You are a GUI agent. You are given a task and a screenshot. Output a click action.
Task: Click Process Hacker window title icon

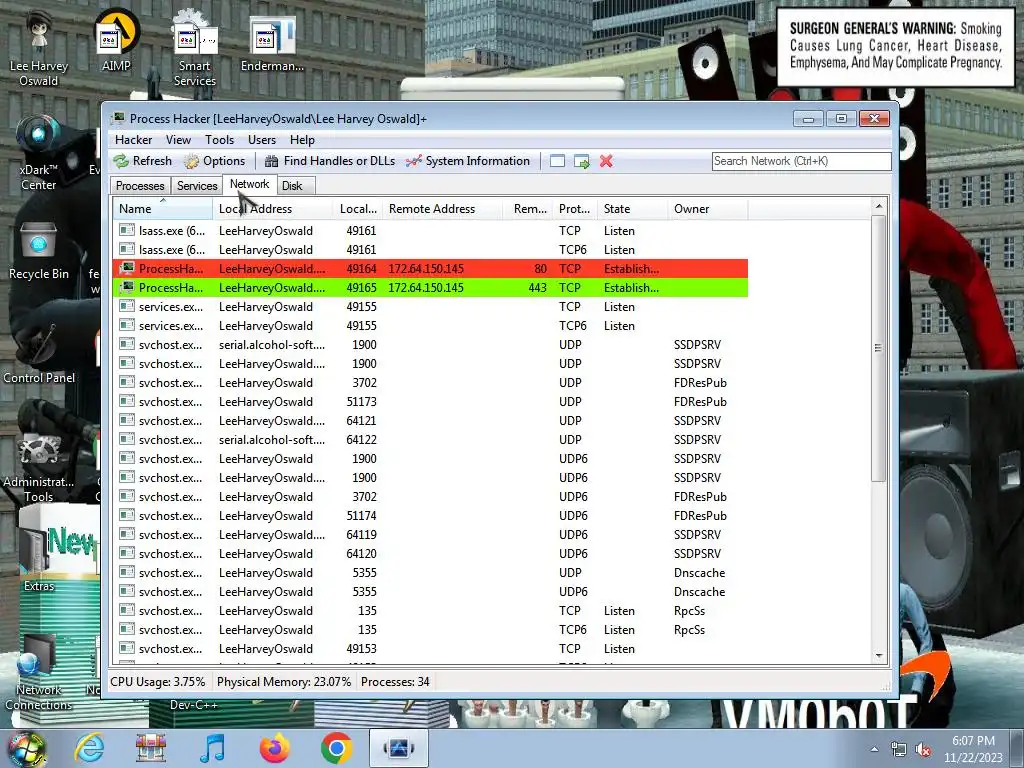click(x=118, y=118)
